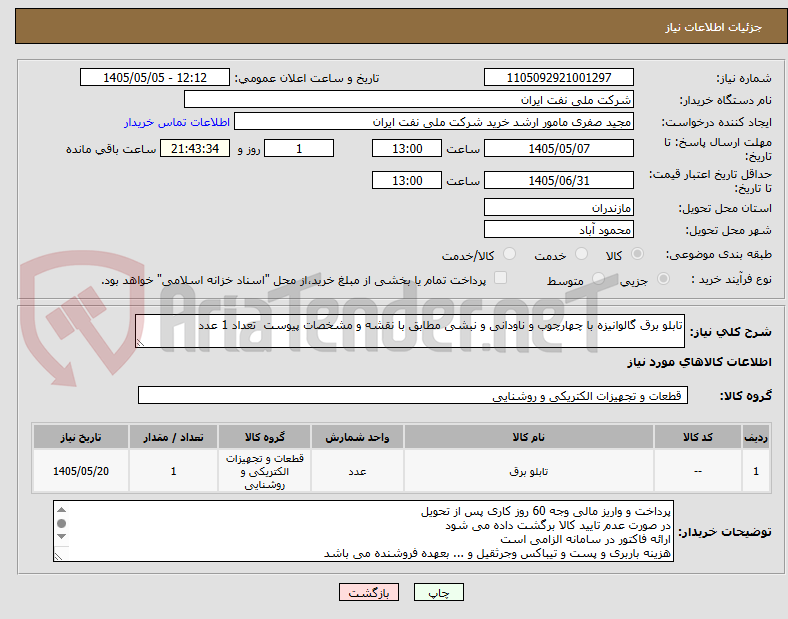Click the -- product code cell
The image size is (788, 619).
[x=698, y=471]
